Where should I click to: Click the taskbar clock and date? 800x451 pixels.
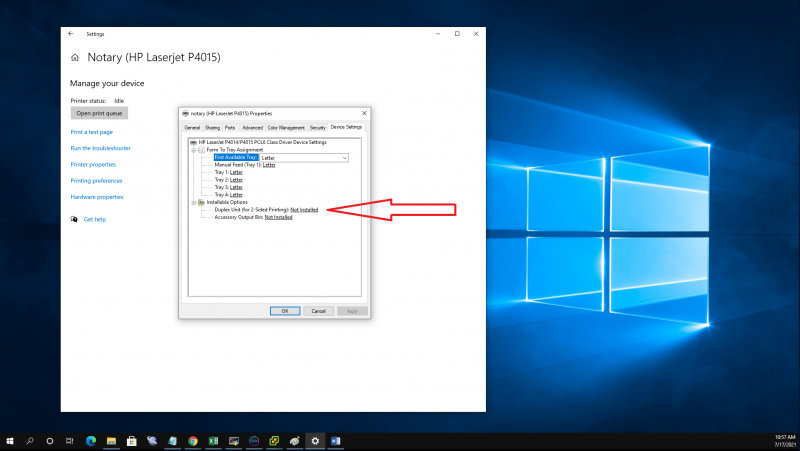[x=785, y=441]
